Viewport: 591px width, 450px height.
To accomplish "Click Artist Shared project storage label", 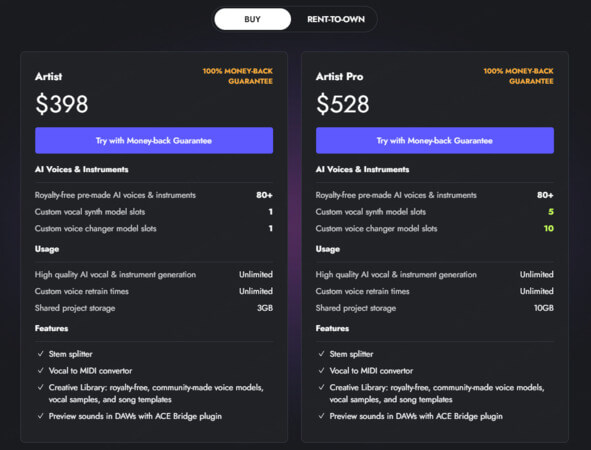I will coord(75,308).
